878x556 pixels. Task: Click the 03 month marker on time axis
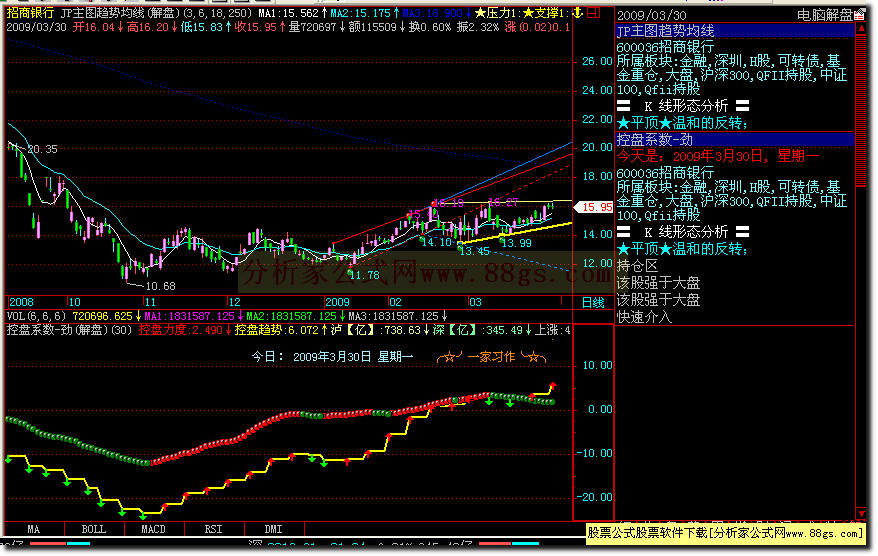point(475,302)
